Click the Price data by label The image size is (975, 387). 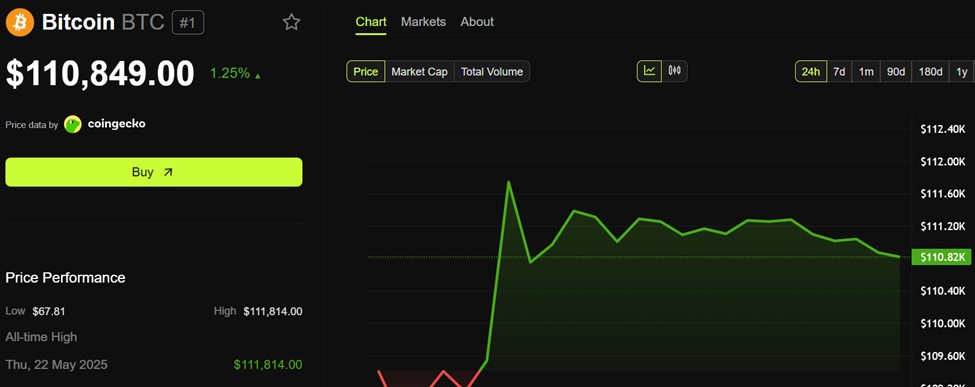32,124
